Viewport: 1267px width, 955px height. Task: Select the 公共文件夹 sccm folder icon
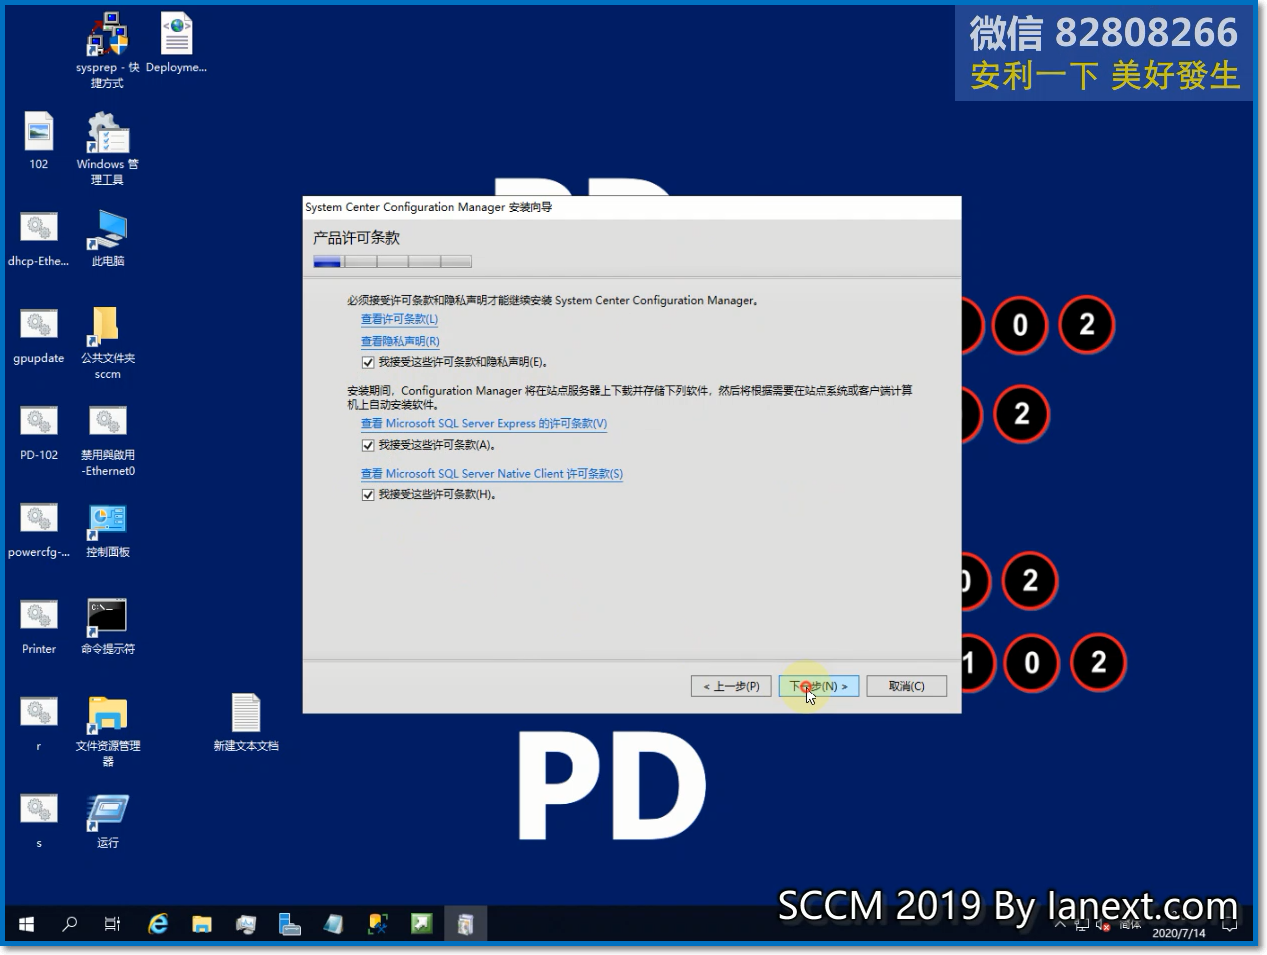tap(107, 343)
